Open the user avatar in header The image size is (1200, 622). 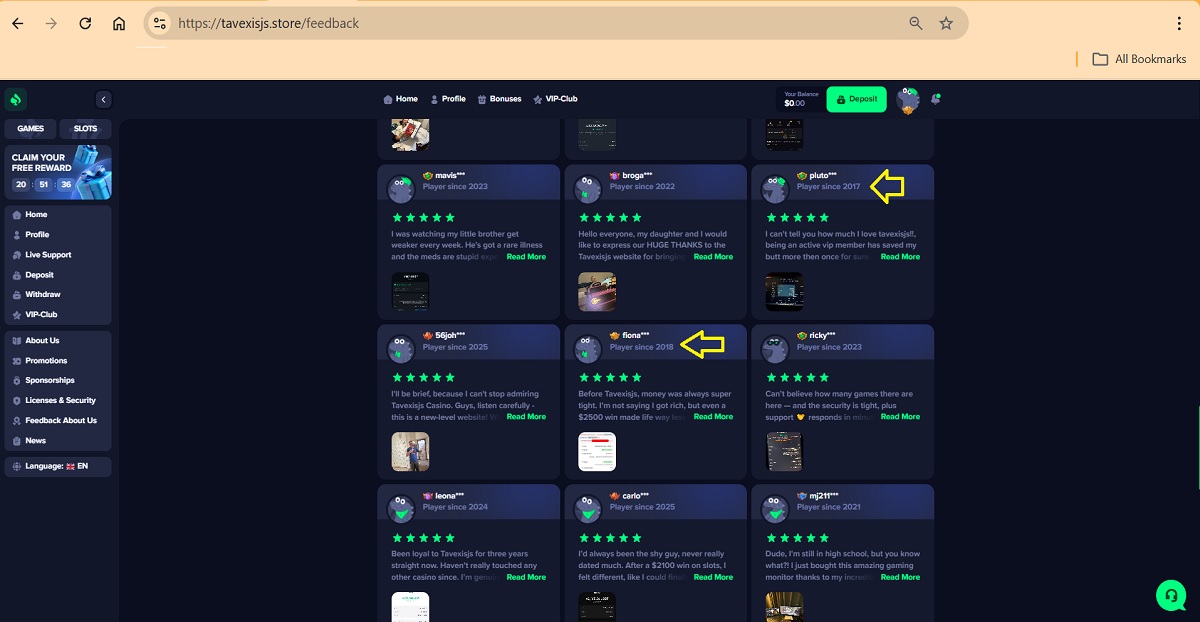908,99
